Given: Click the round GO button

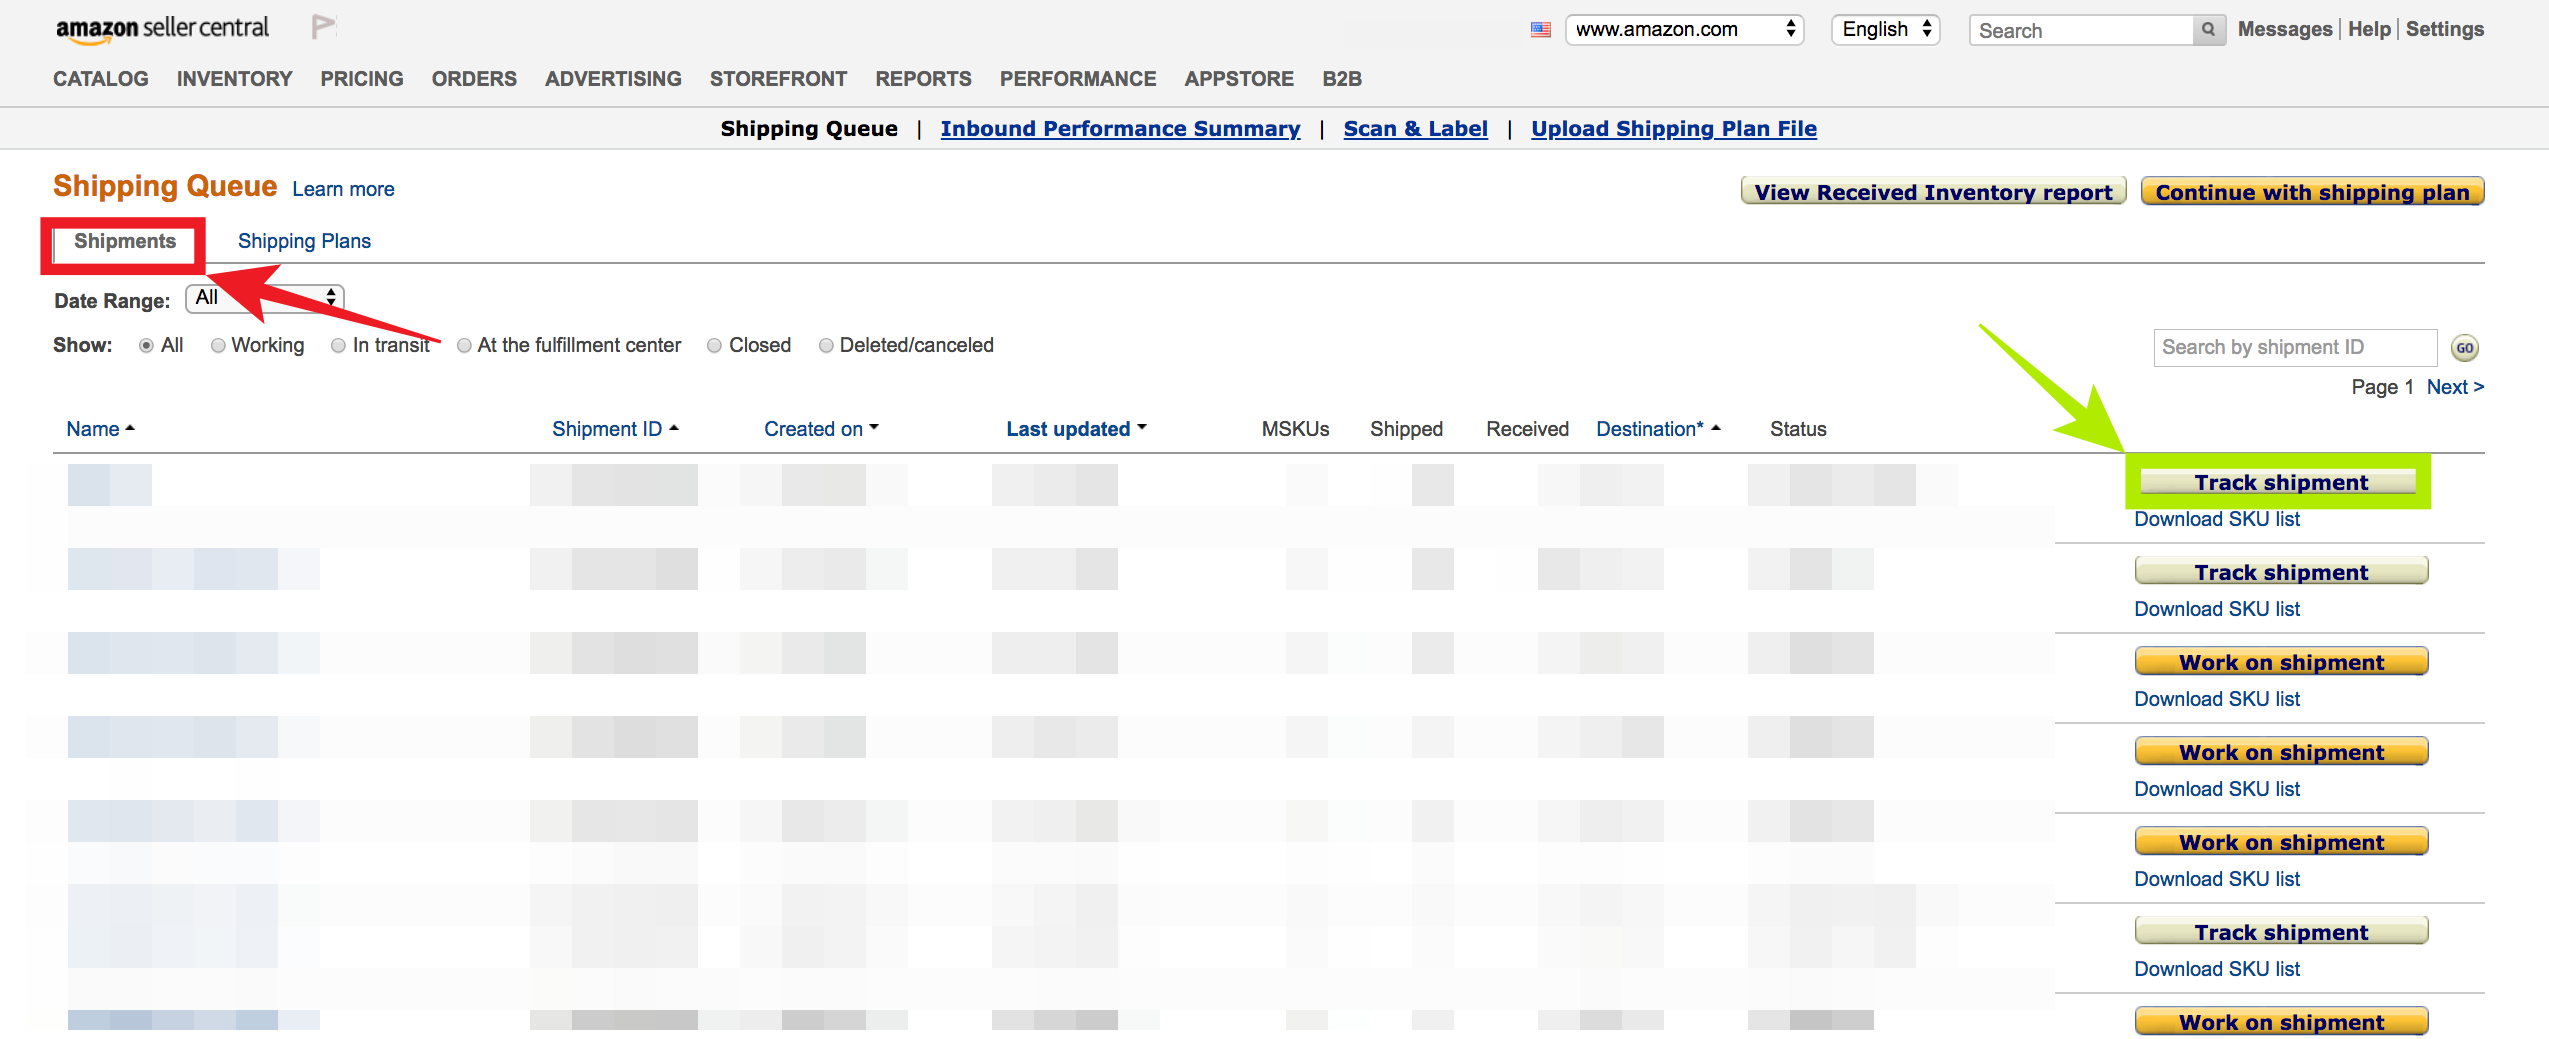Looking at the screenshot, I should [x=2465, y=348].
